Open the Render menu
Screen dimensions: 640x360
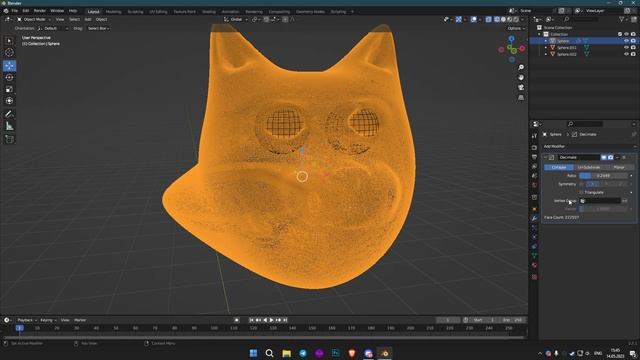click(40, 11)
